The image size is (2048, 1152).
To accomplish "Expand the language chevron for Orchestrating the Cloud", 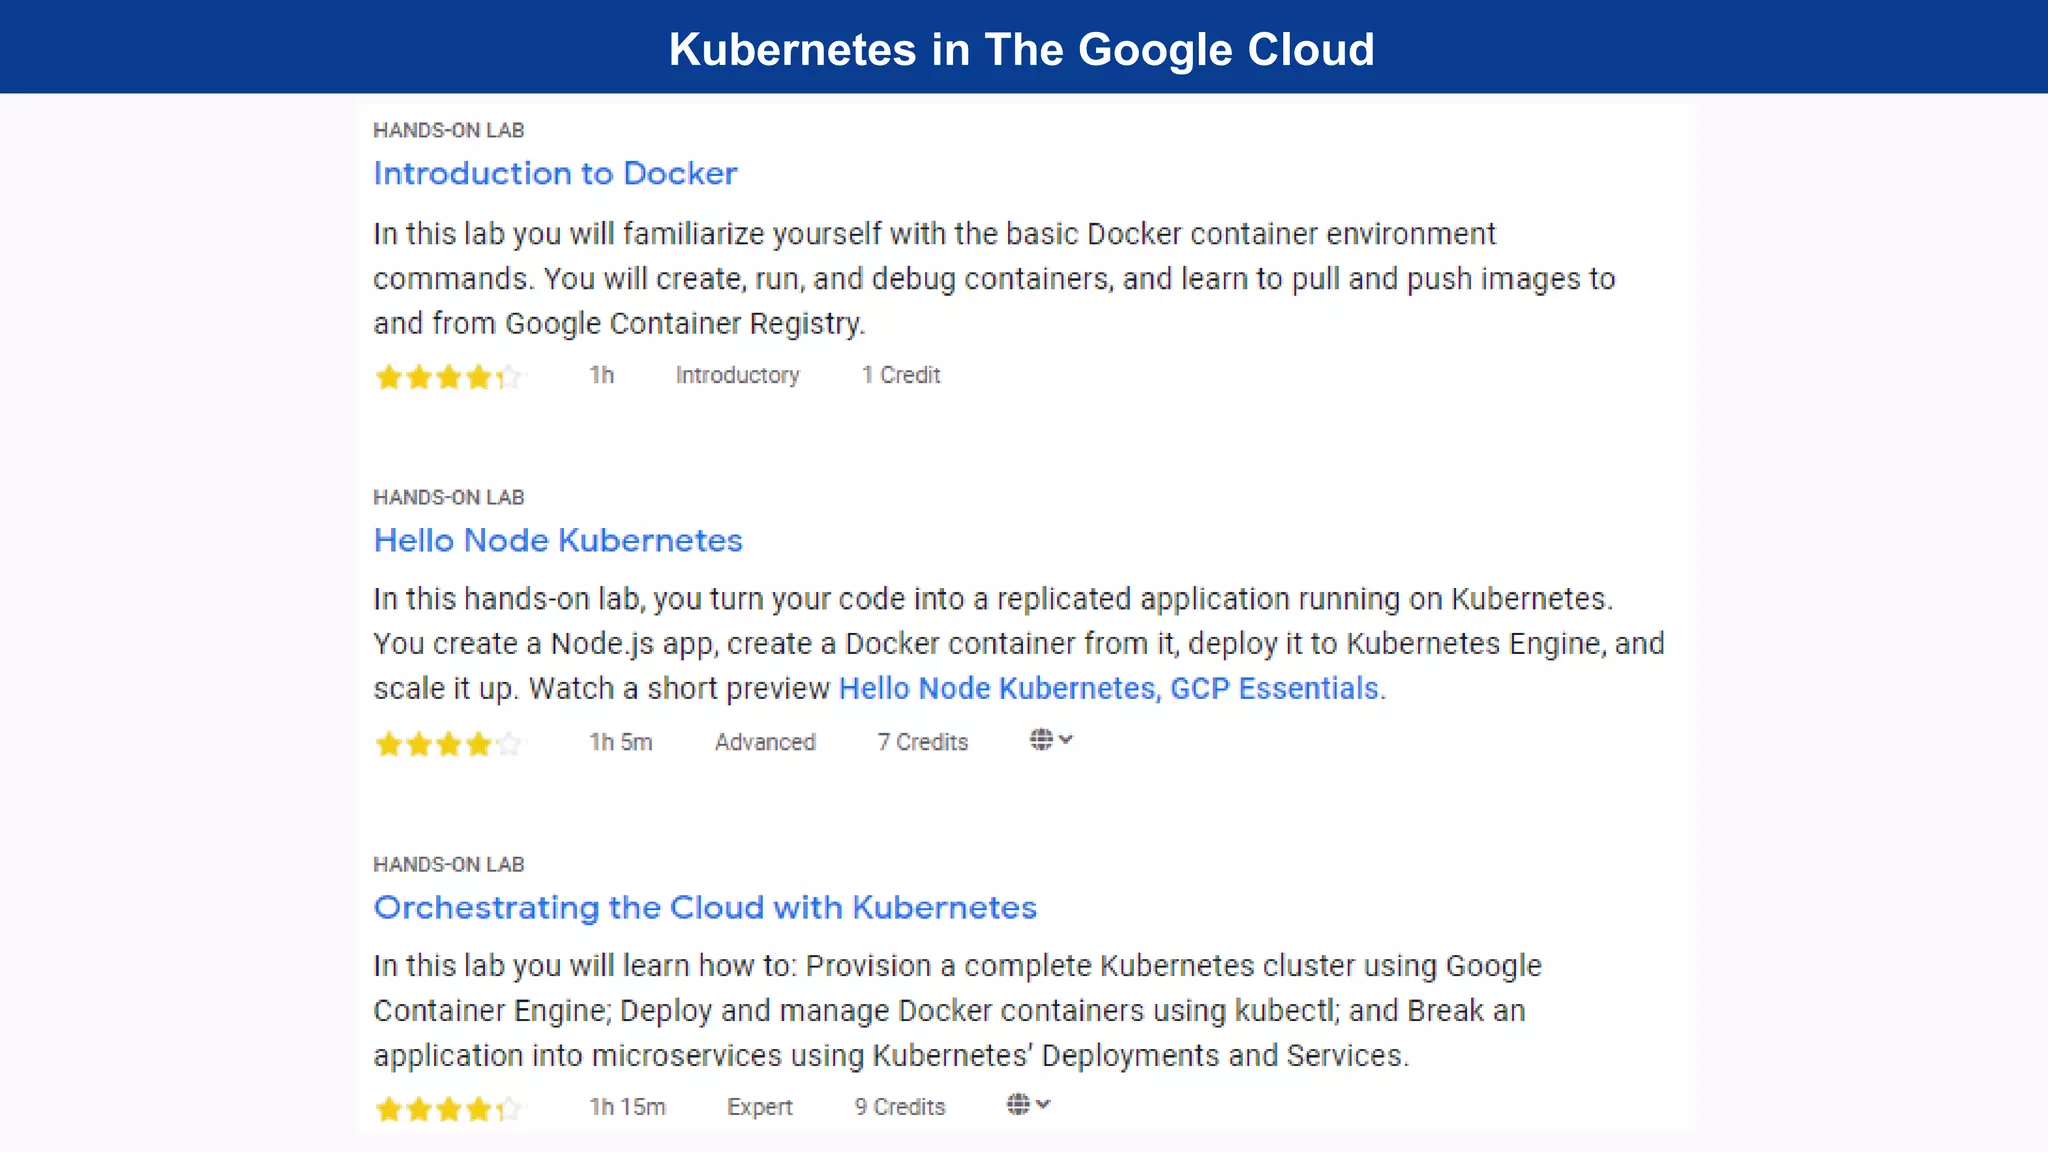I will click(1043, 1104).
